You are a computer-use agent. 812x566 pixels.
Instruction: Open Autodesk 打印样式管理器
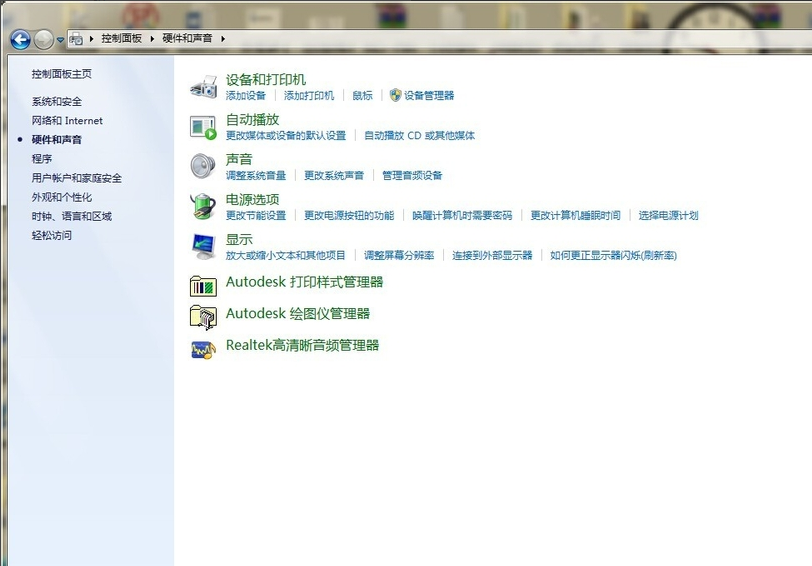pos(304,282)
